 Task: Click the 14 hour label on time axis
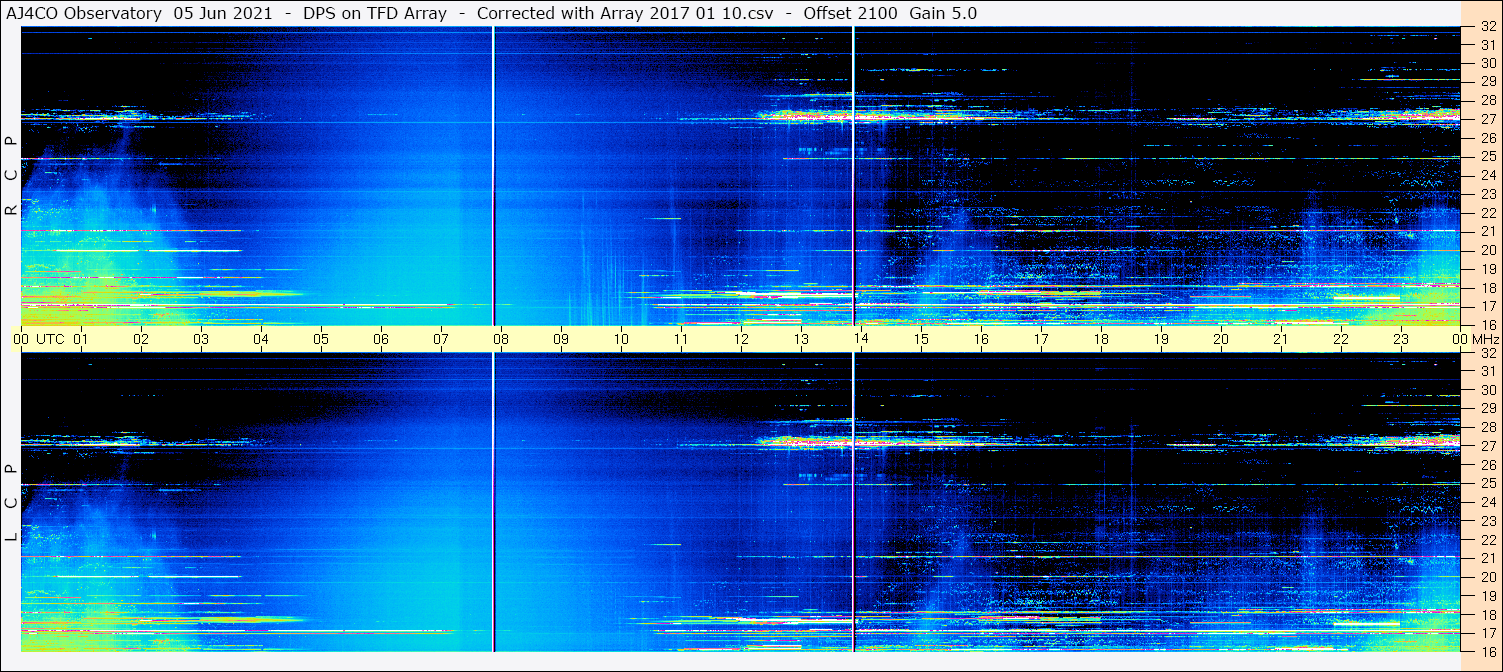(861, 339)
